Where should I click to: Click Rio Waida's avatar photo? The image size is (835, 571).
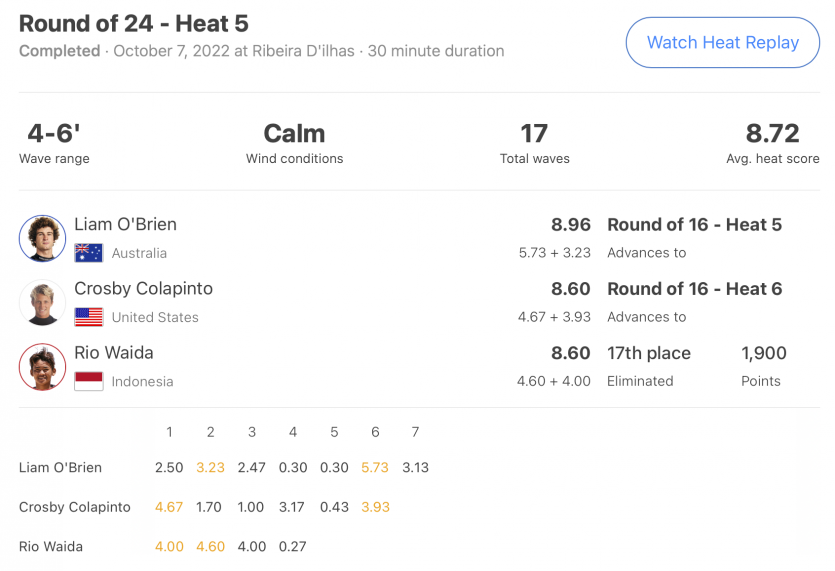pyautogui.click(x=42, y=366)
